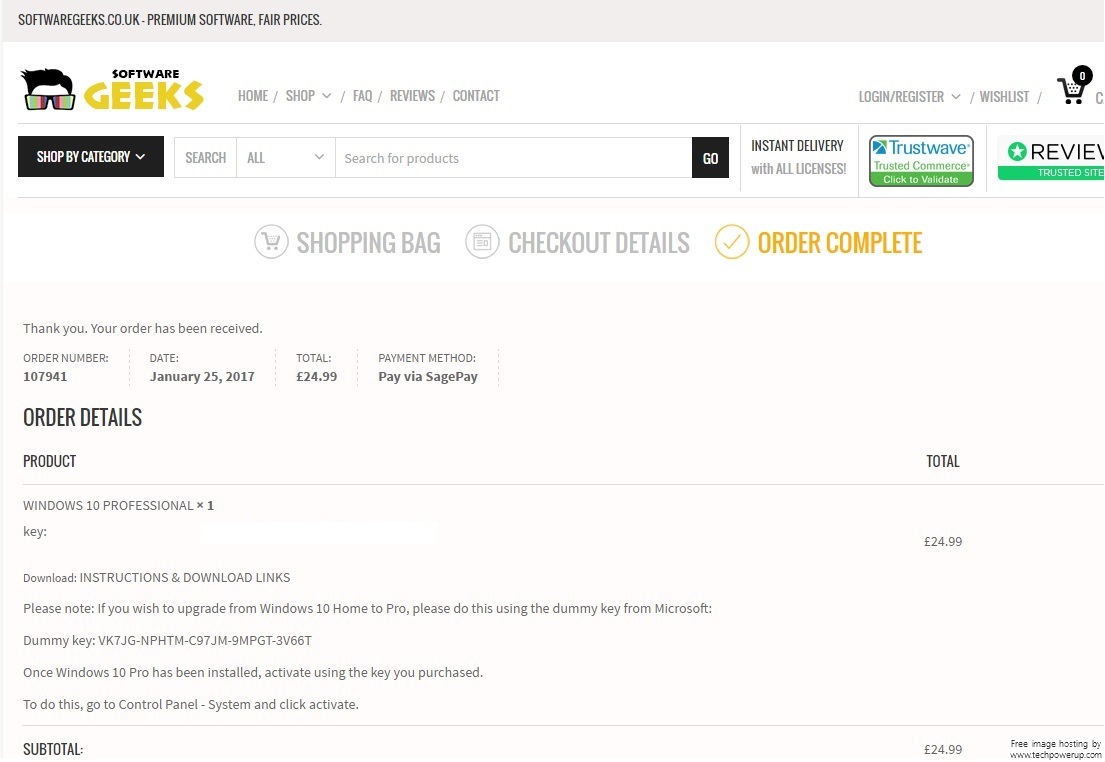The width and height of the screenshot is (1105, 762).
Task: Click the Order Details heading
Action: click(x=82, y=417)
